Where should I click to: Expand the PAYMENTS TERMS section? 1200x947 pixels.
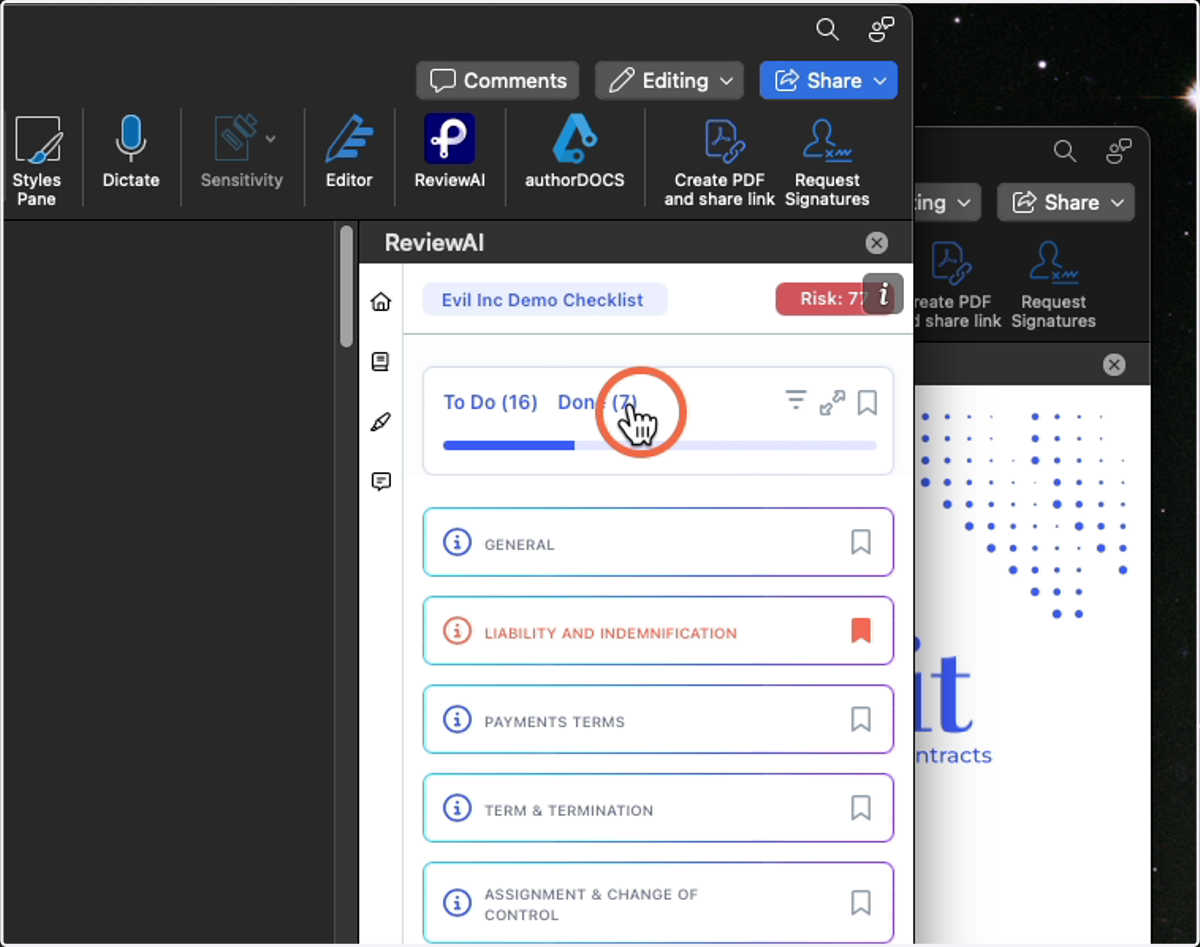(658, 720)
